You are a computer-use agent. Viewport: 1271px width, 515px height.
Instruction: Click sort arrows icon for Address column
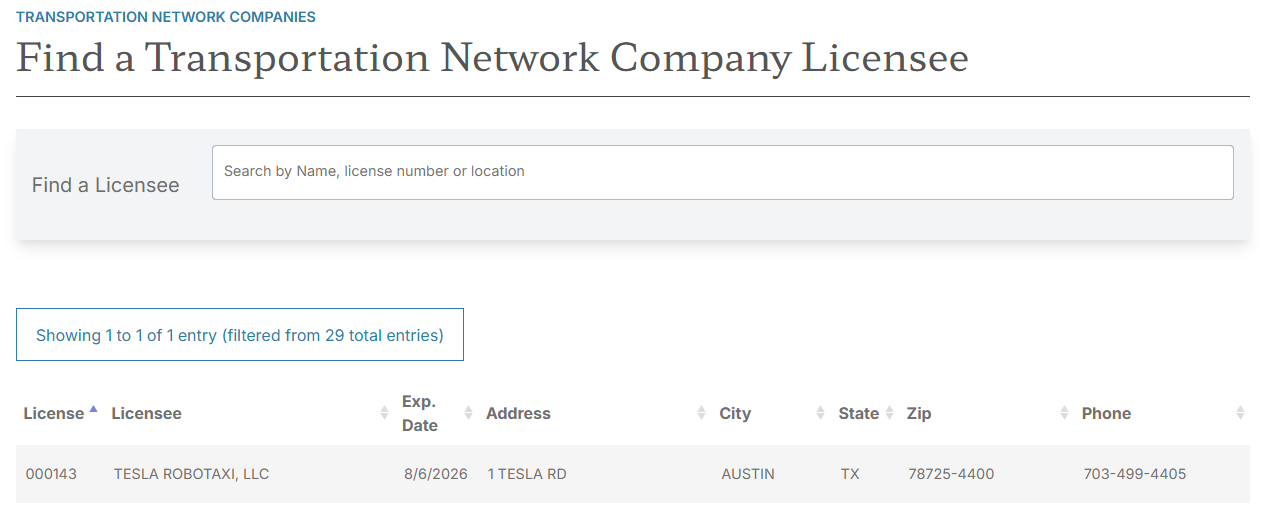click(x=701, y=413)
